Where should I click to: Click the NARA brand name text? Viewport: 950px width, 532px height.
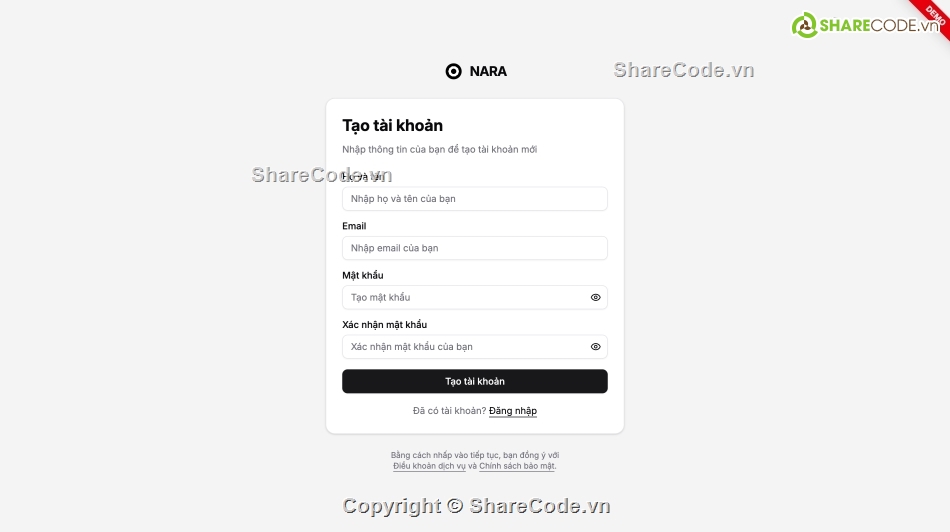click(488, 71)
